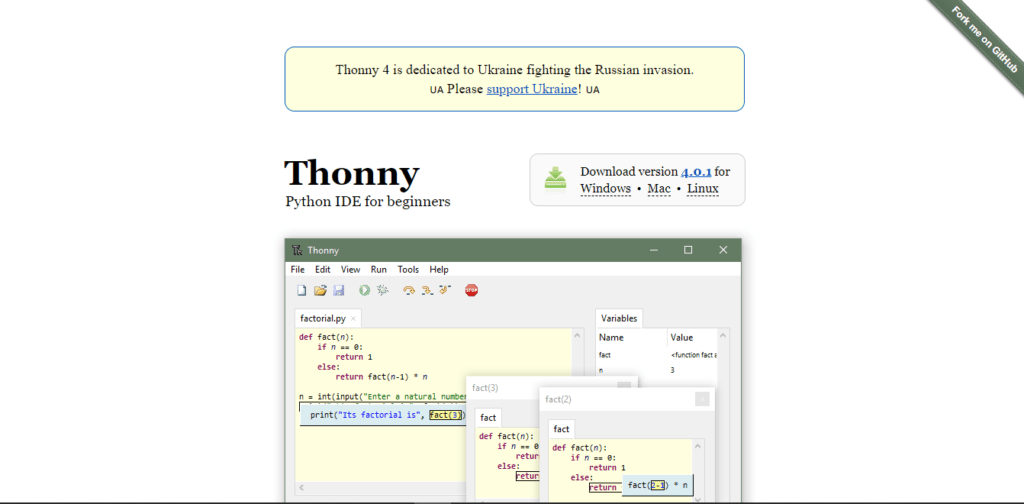Stop execution with the red STOP icon
1024x504 pixels.
click(x=472, y=291)
